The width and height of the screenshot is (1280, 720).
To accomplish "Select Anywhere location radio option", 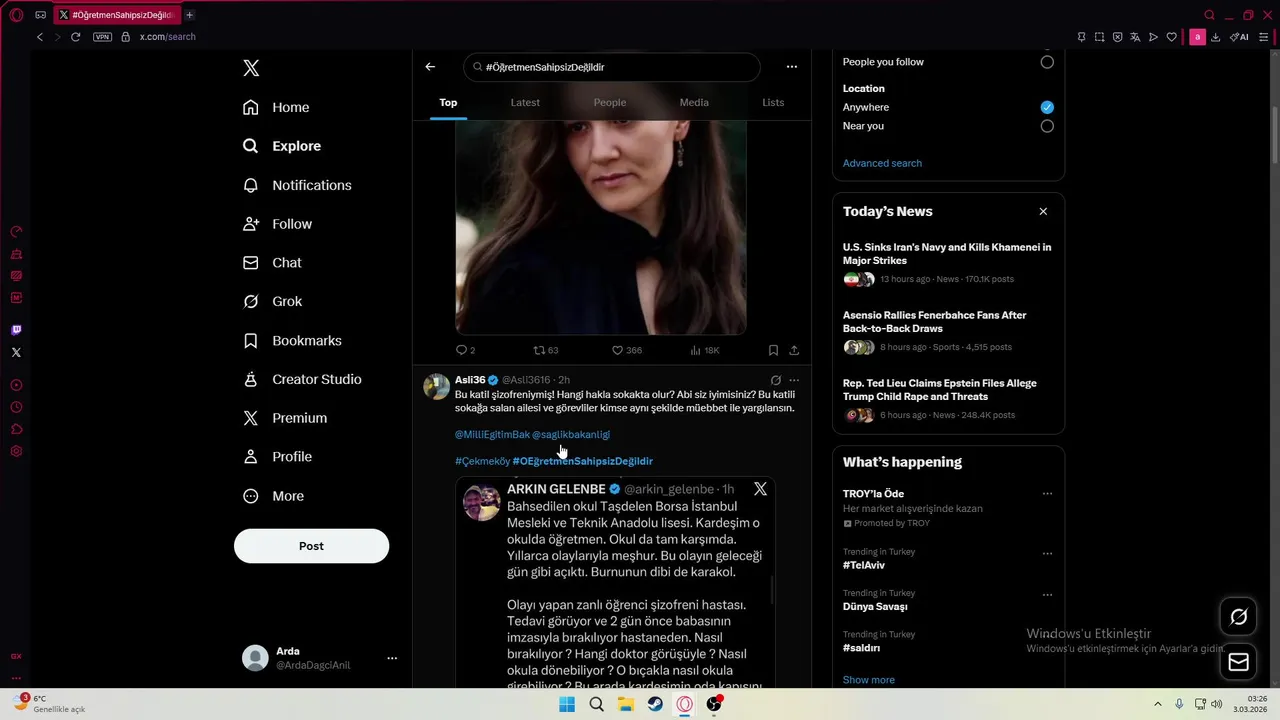I will pos(1047,107).
